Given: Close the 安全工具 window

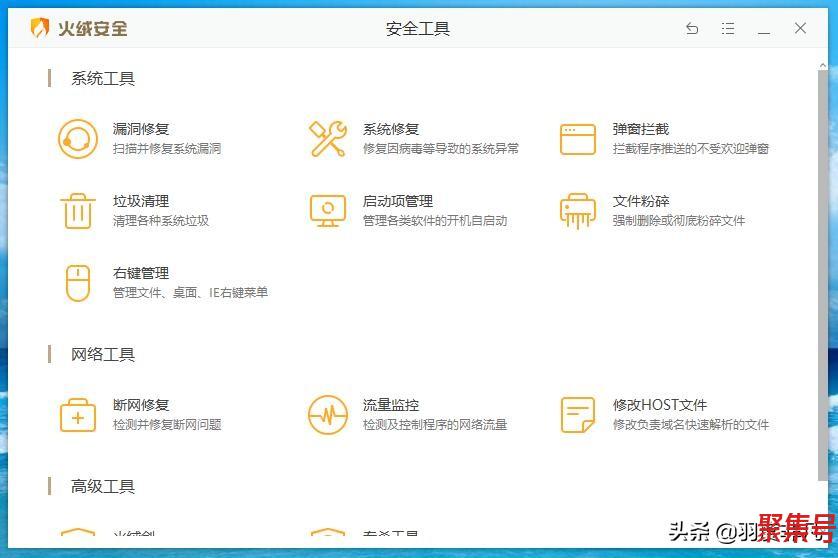Looking at the screenshot, I should [x=800, y=29].
